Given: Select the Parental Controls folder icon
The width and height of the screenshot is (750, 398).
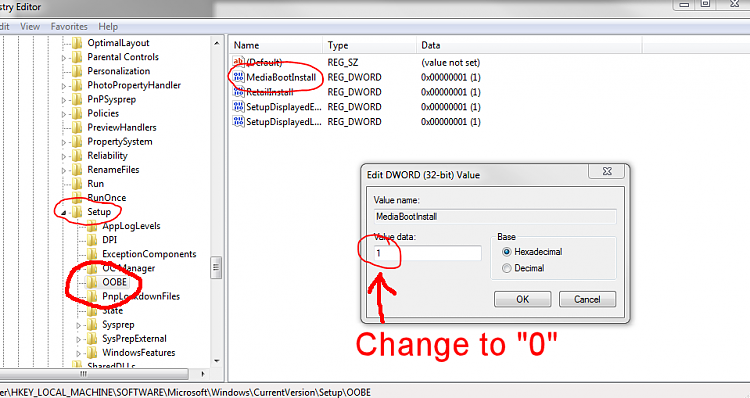Looking at the screenshot, I should 77,57.
